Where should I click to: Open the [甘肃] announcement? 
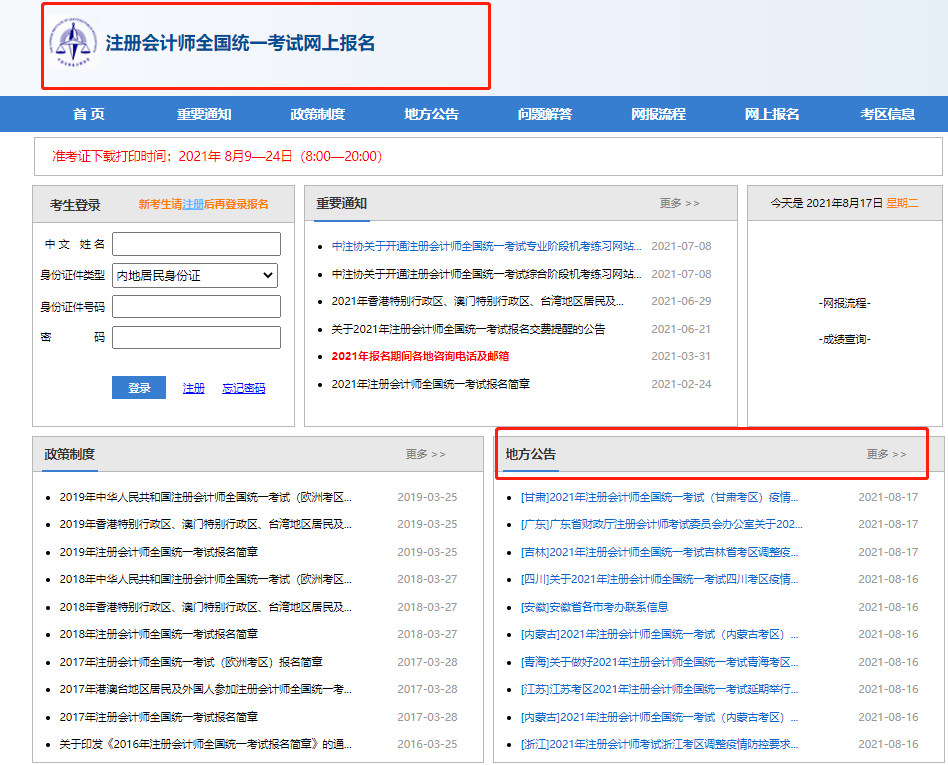pyautogui.click(x=660, y=497)
